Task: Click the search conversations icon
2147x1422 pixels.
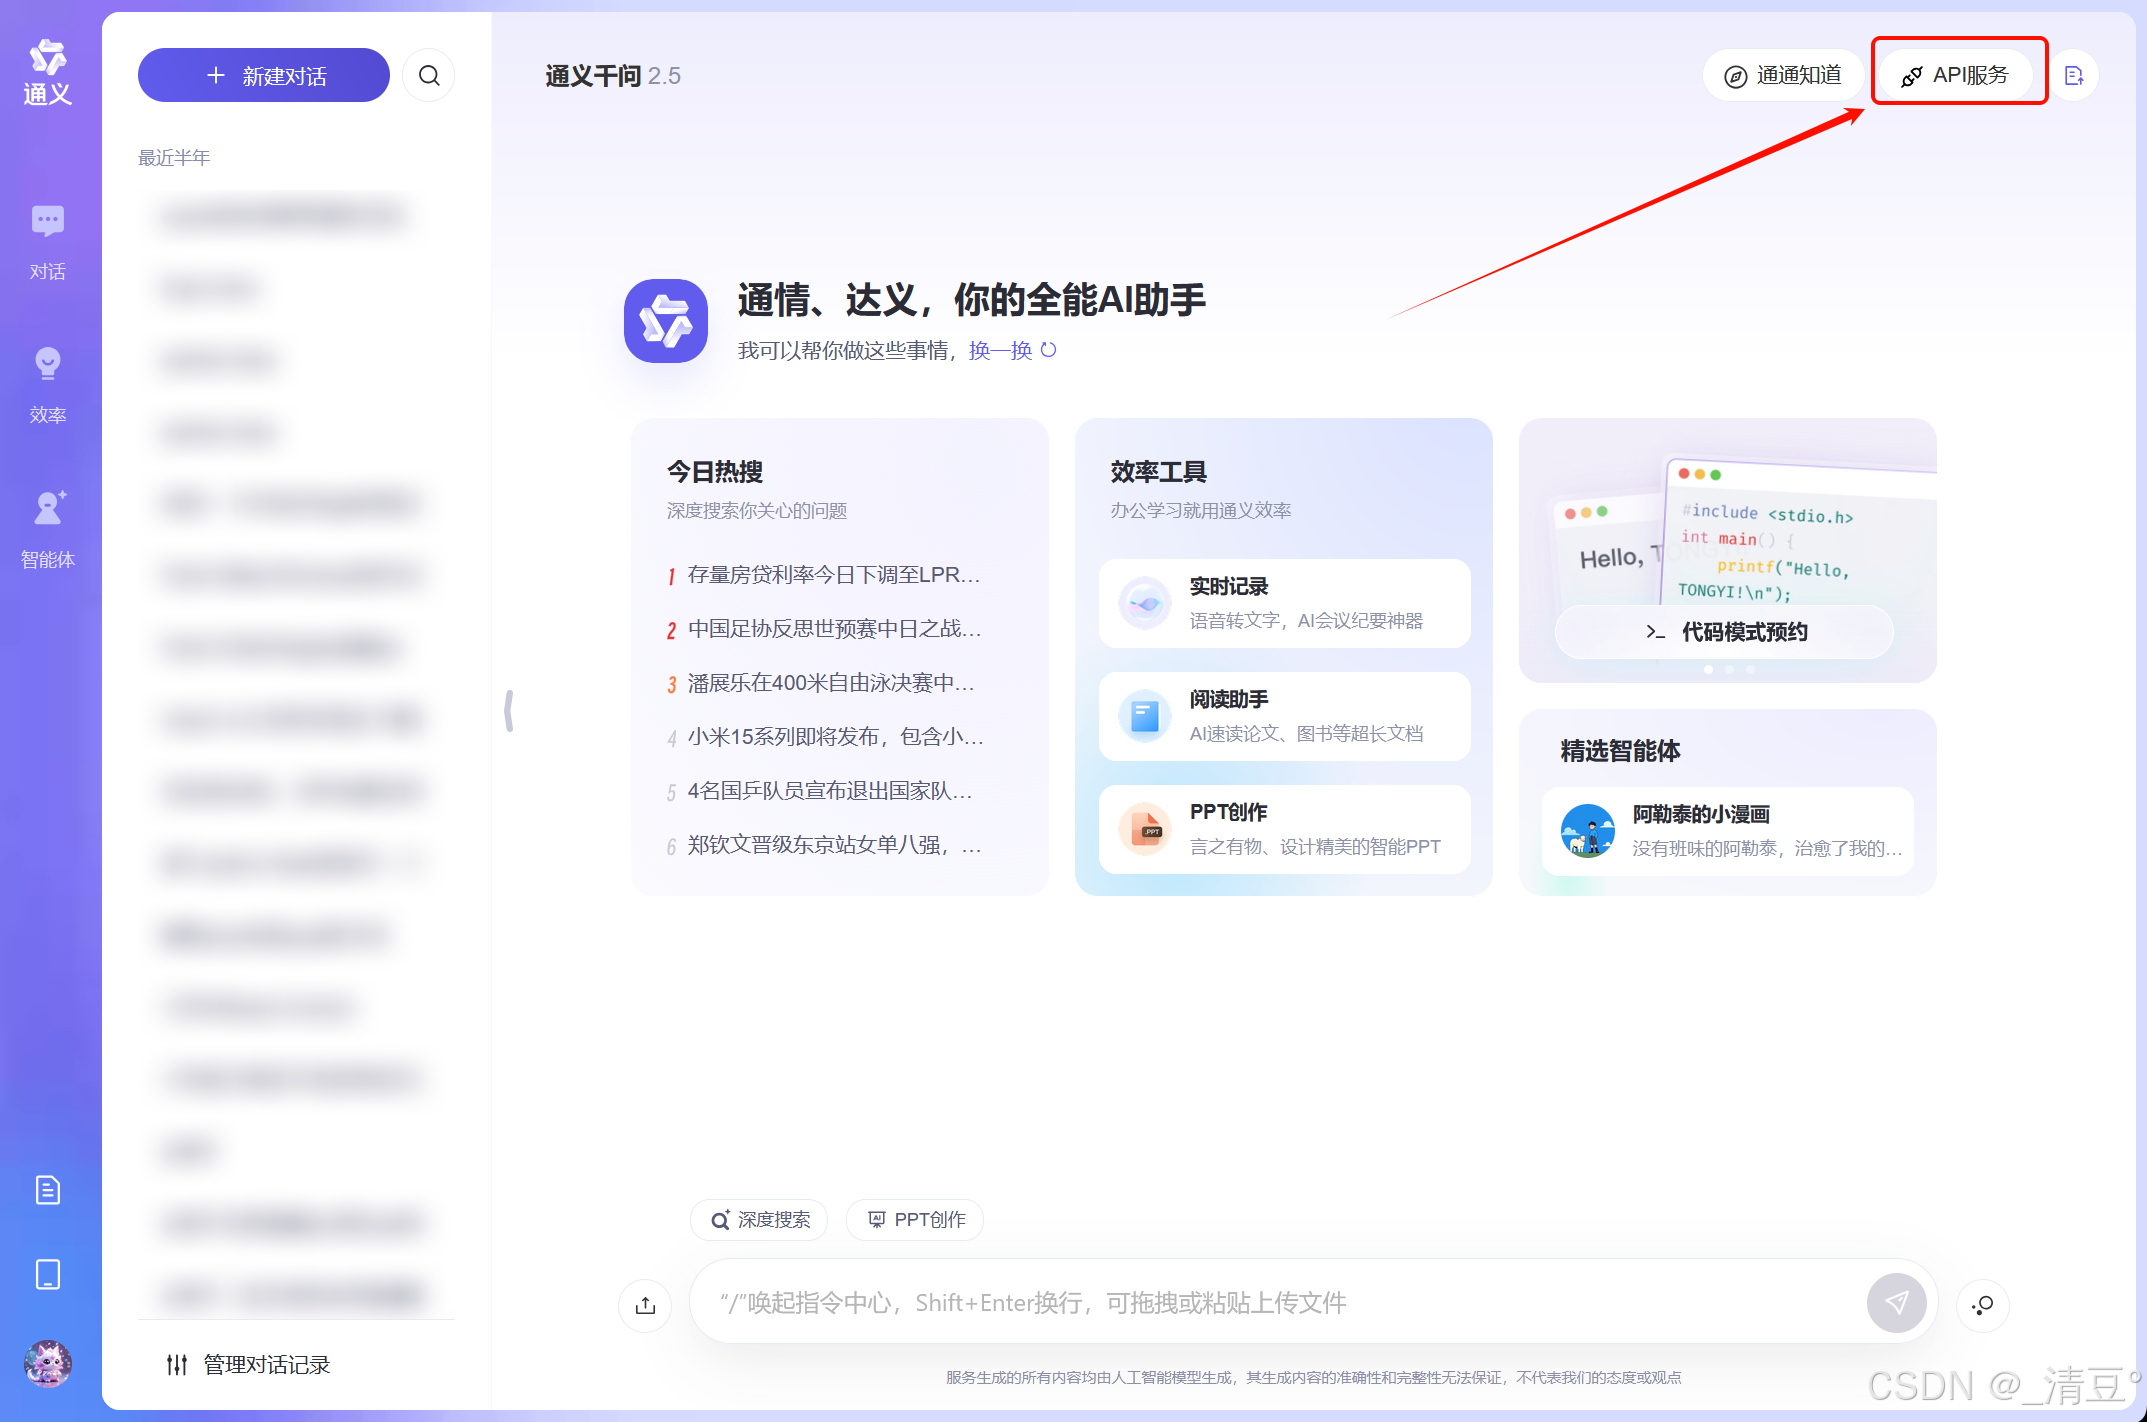Action: [429, 76]
